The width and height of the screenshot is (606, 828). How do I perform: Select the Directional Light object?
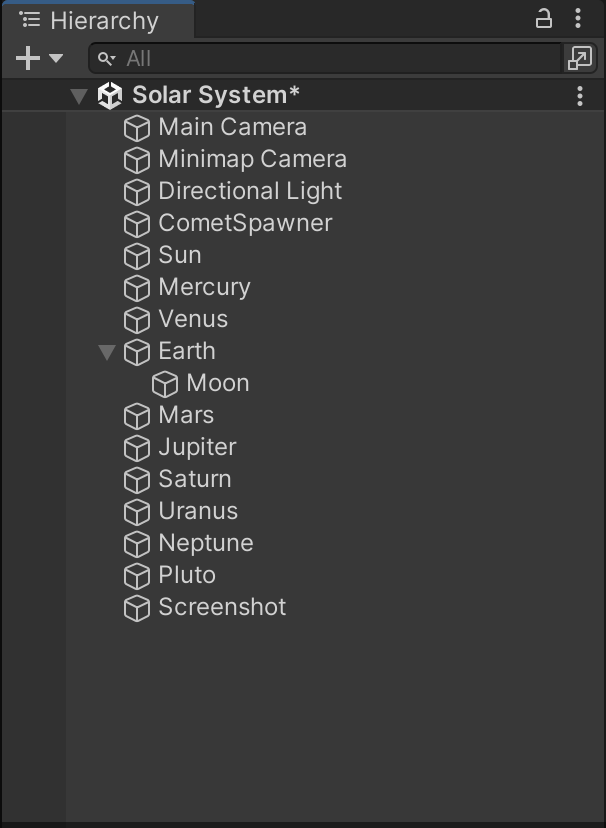[x=303, y=191]
